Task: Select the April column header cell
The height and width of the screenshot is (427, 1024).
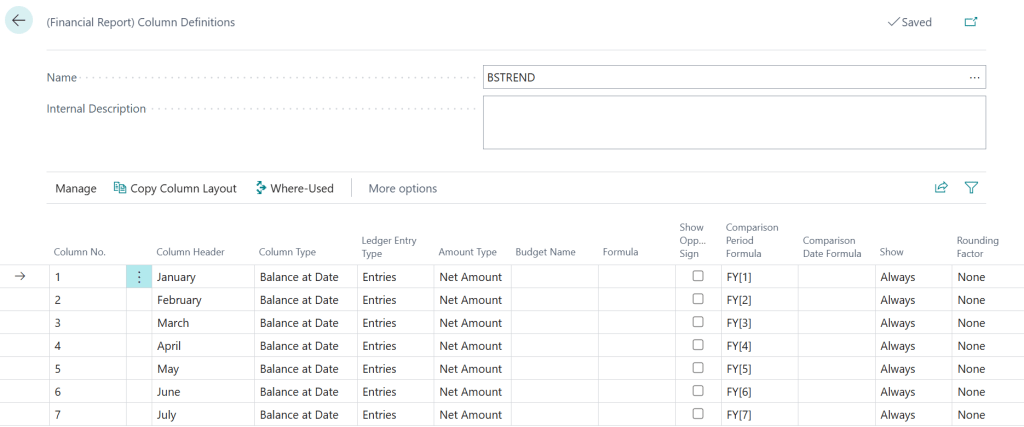Action: click(203, 345)
